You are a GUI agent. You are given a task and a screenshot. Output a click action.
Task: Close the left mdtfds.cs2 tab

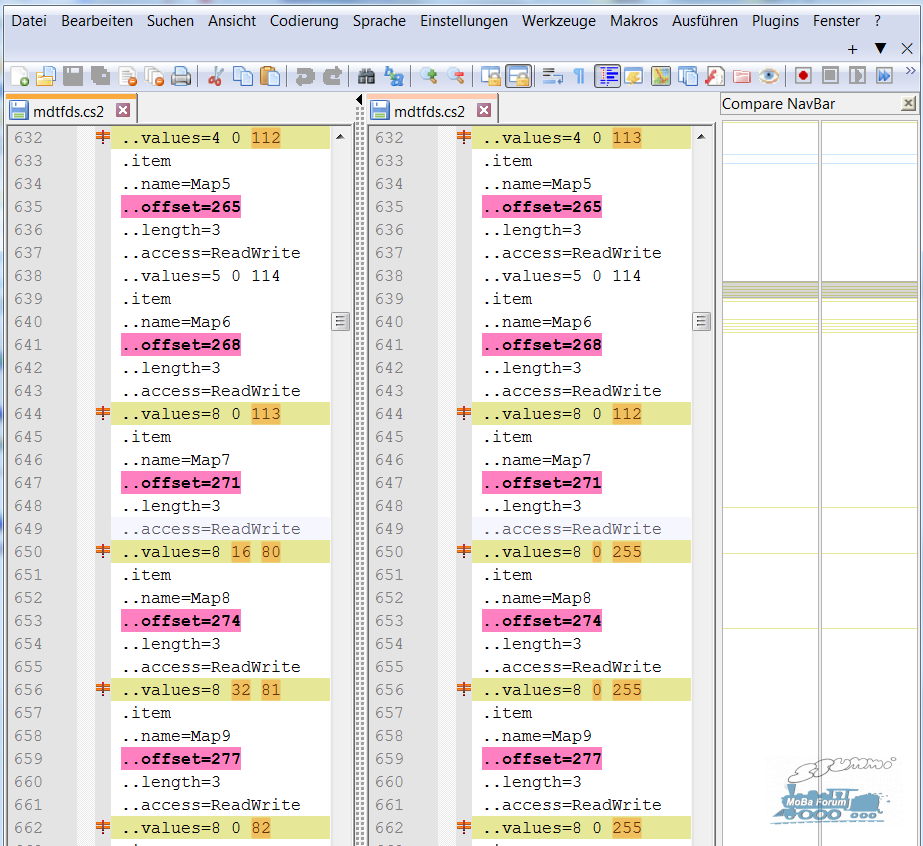(x=123, y=110)
